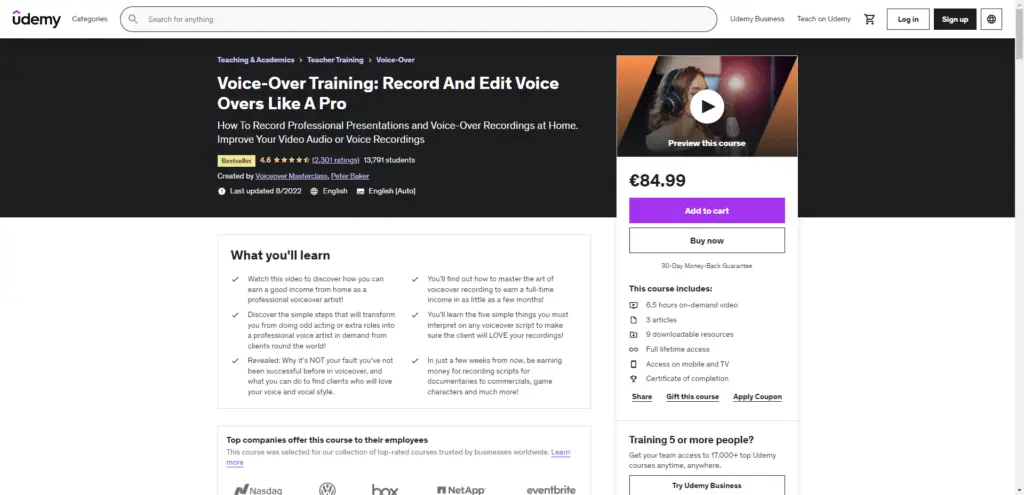
Task: Click the articles document icon
Action: point(633,320)
